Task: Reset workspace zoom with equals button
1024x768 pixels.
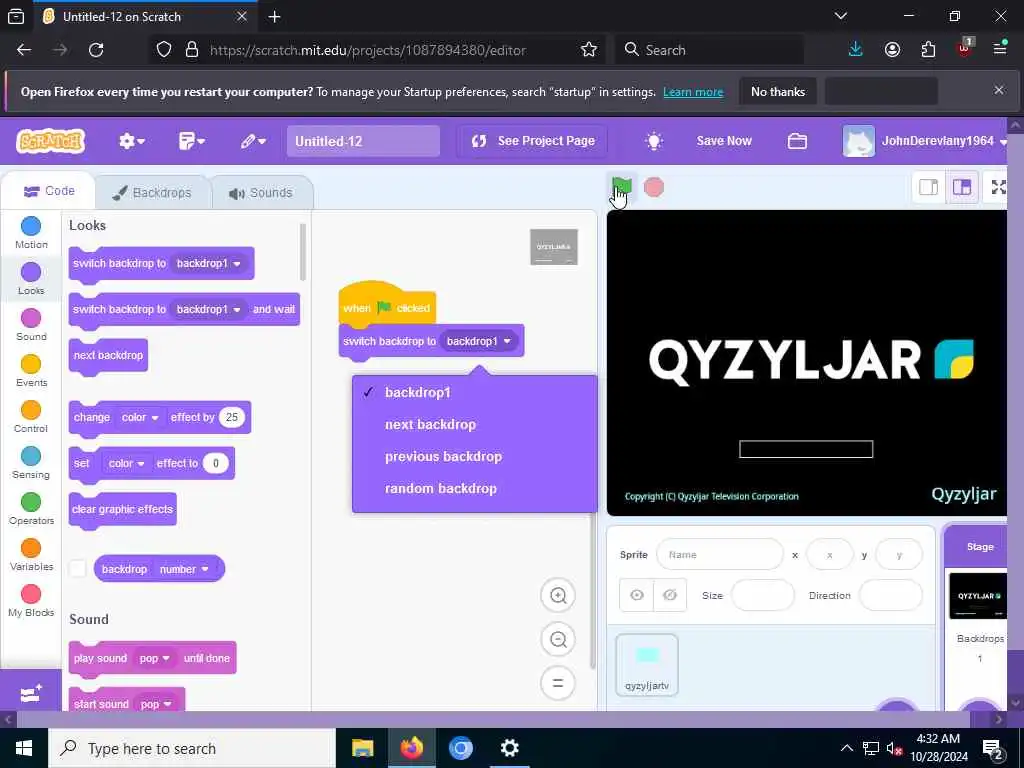Action: click(558, 683)
